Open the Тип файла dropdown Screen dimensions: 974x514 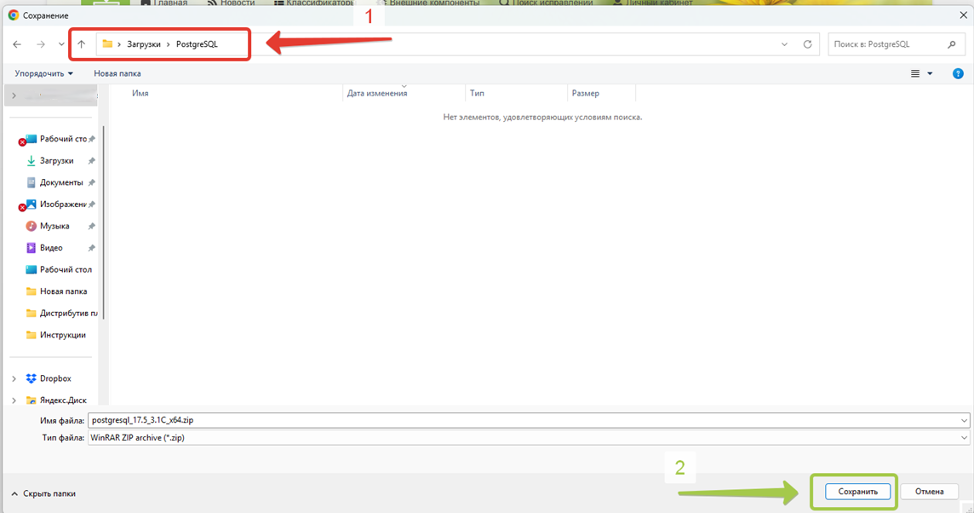coord(529,438)
